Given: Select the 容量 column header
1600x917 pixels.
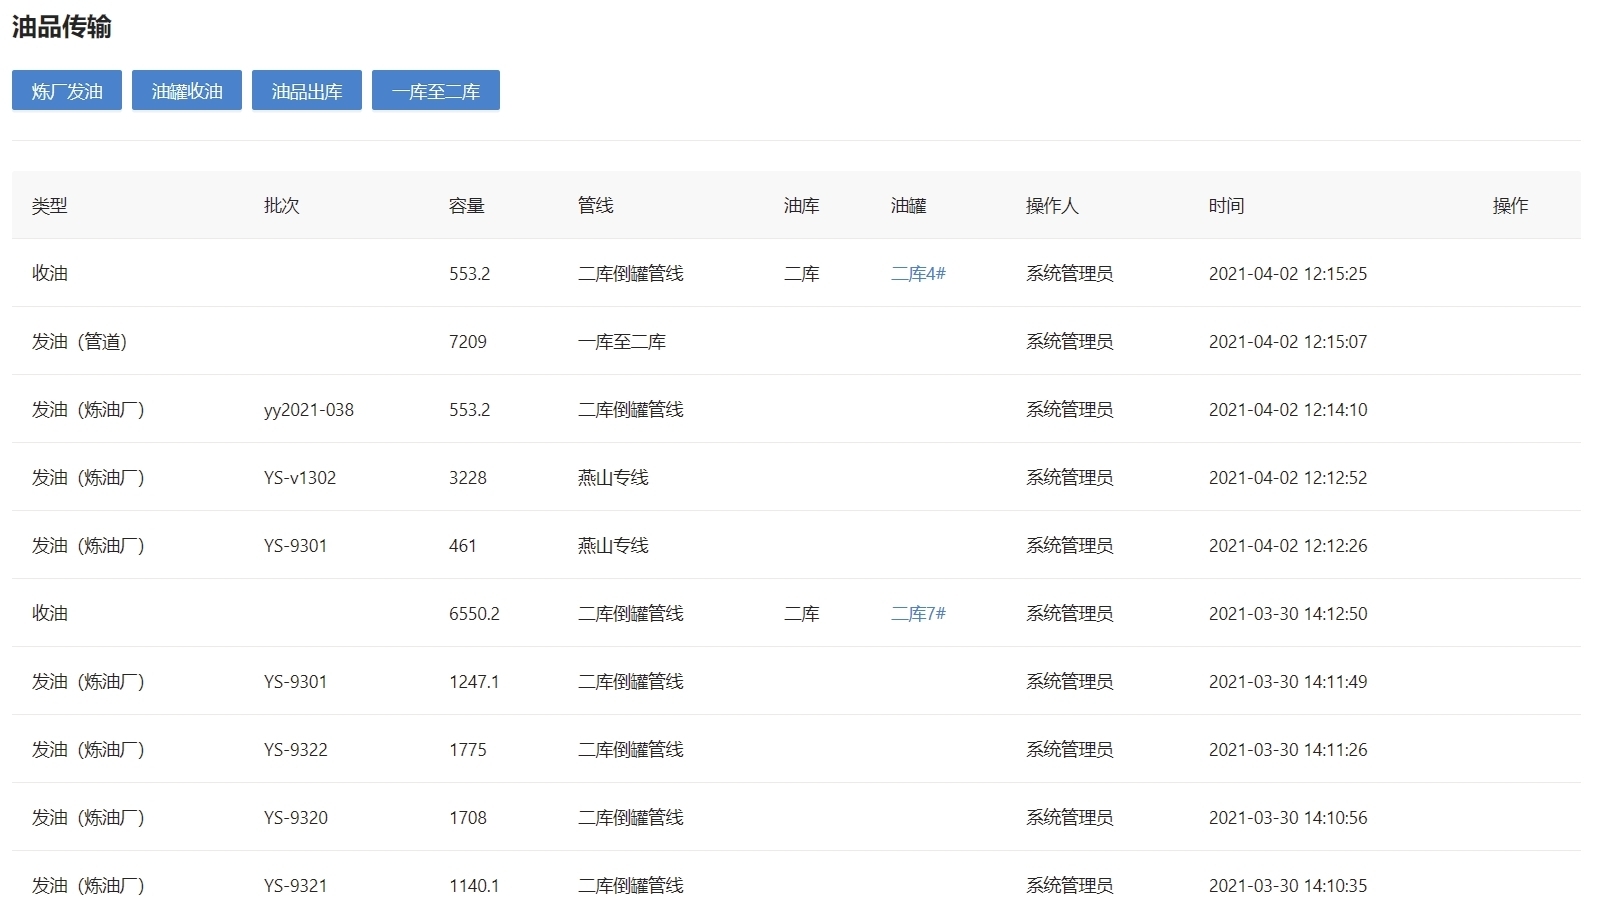Looking at the screenshot, I should (466, 206).
